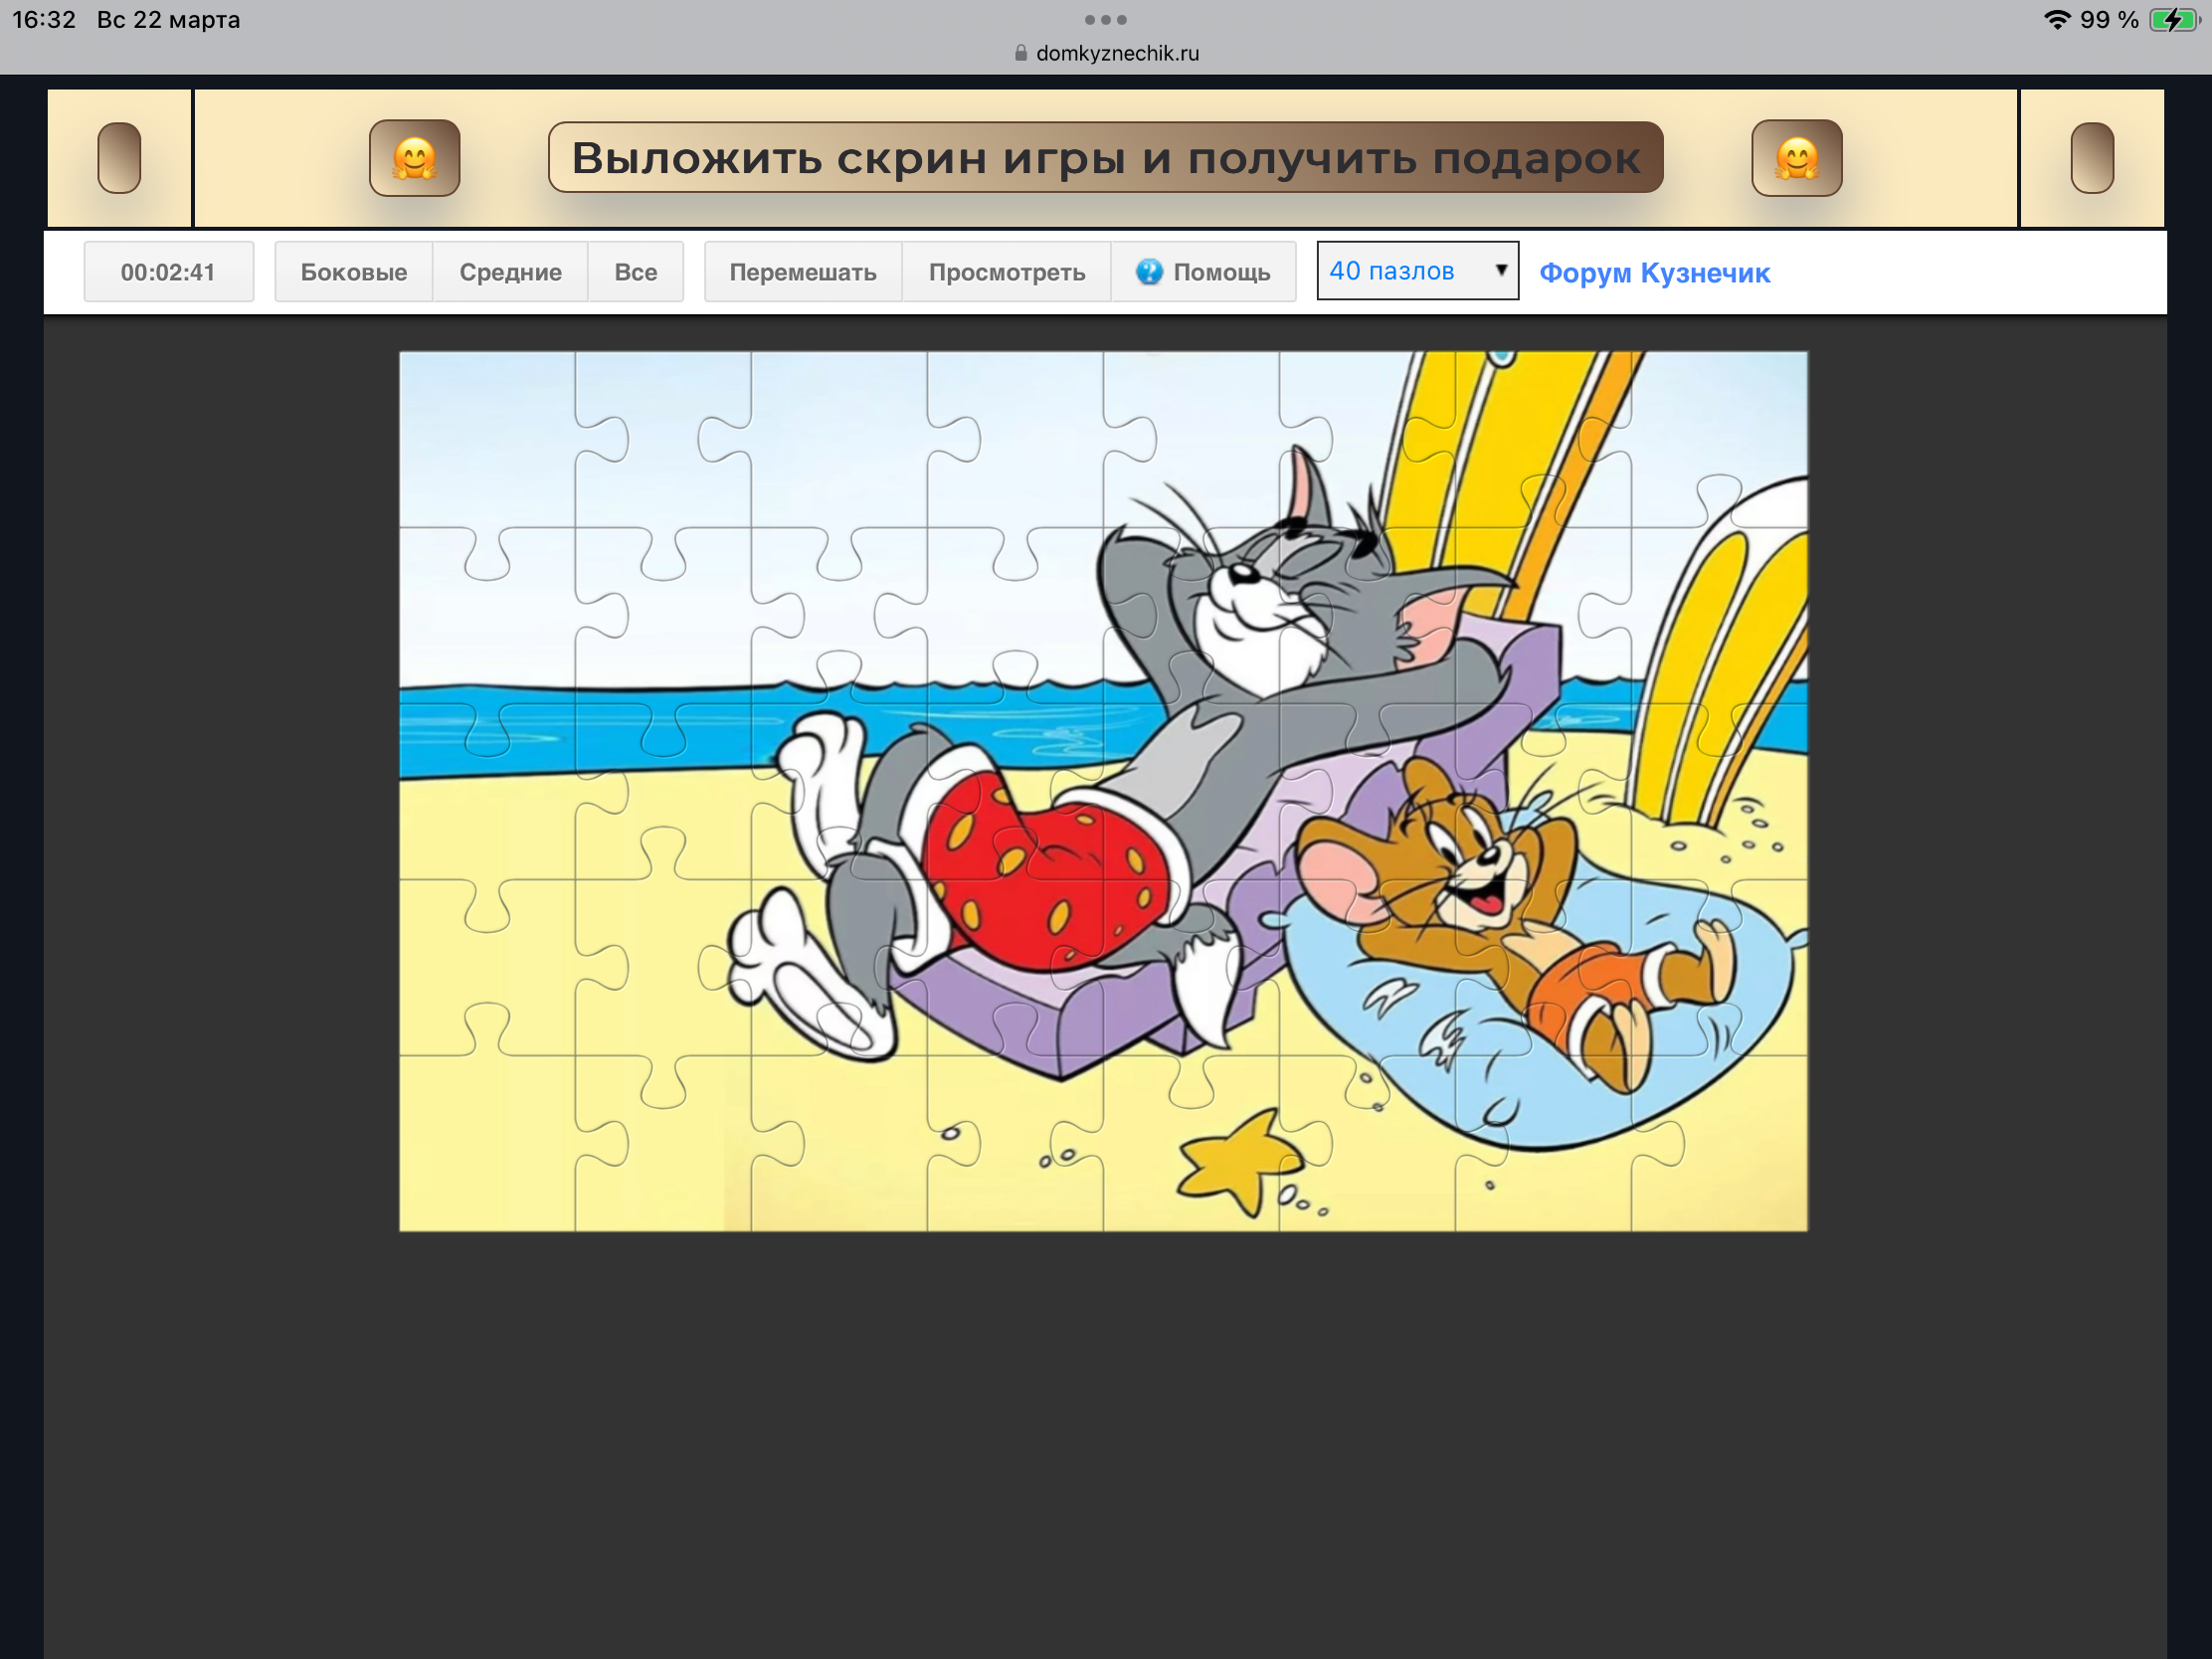Tap the Wi-Fi icon in status bar
This screenshot has width=2212, height=1659.
click(2055, 20)
